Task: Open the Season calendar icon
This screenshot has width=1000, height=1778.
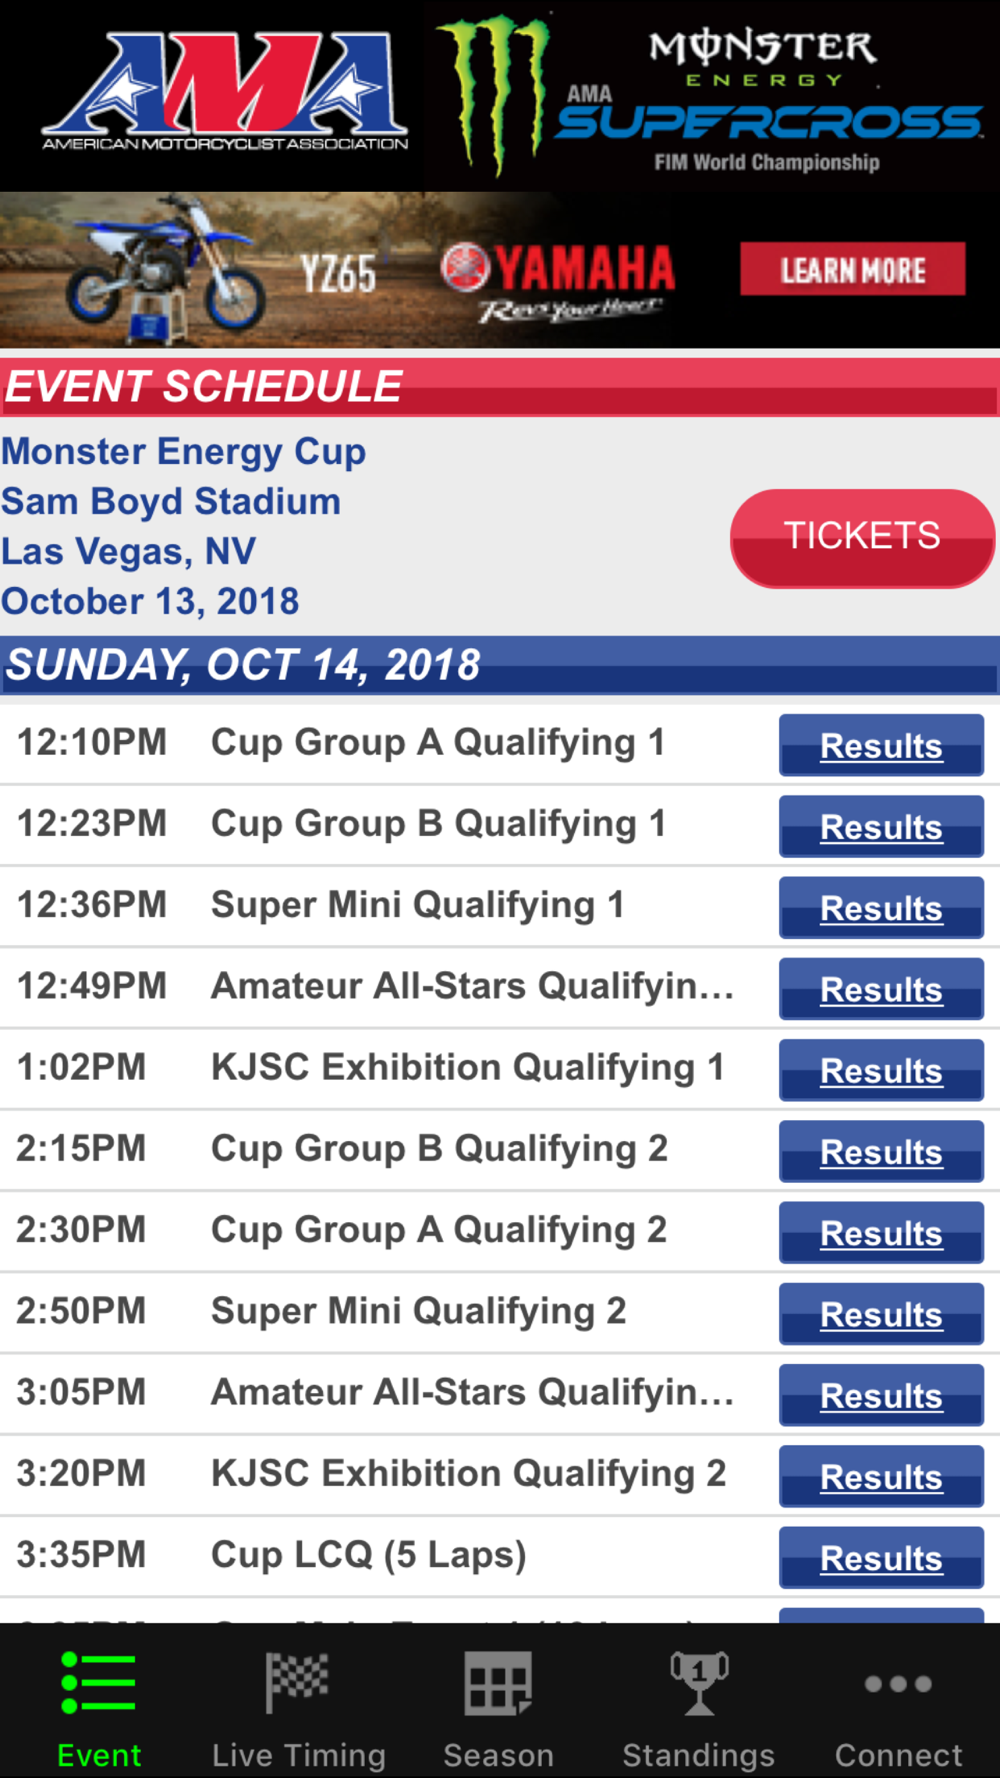Action: (x=498, y=1683)
